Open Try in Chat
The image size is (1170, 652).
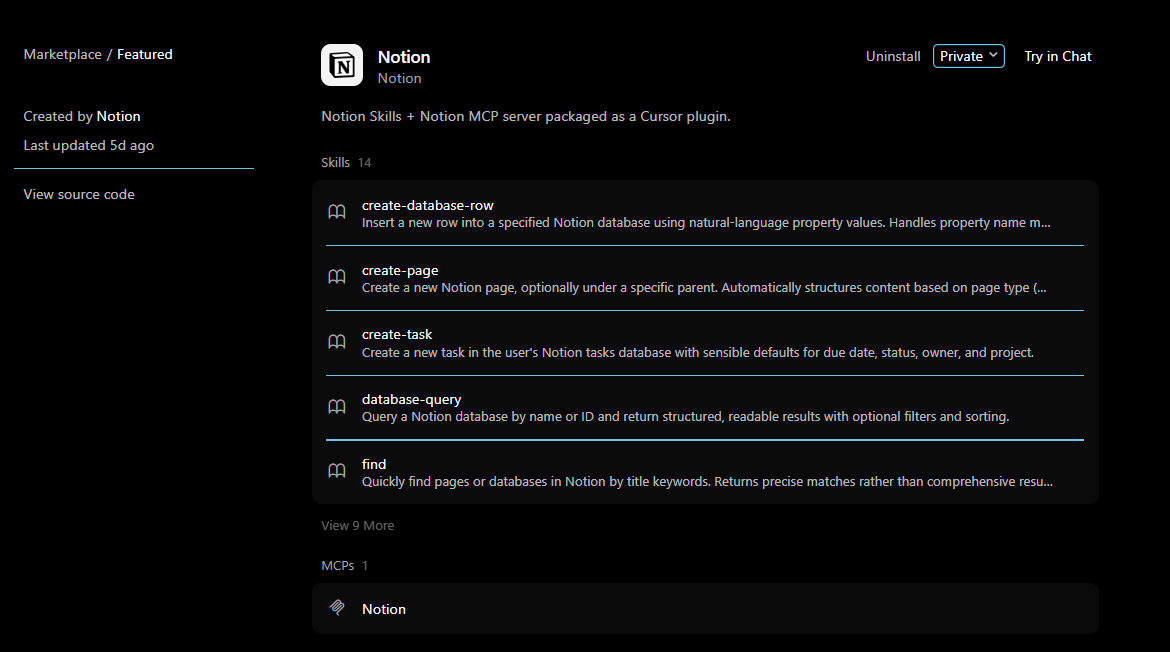pos(1057,56)
